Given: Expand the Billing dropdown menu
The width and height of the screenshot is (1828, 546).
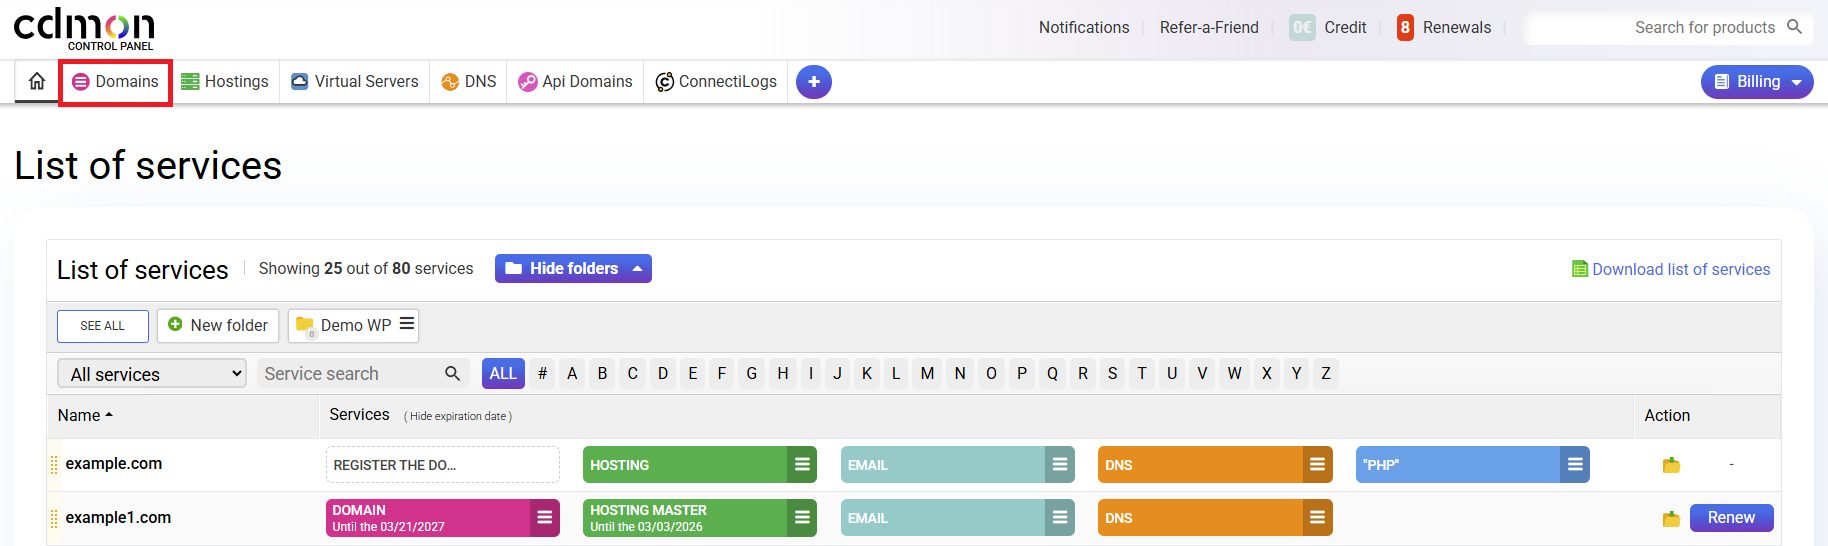Looking at the screenshot, I should click(1757, 82).
